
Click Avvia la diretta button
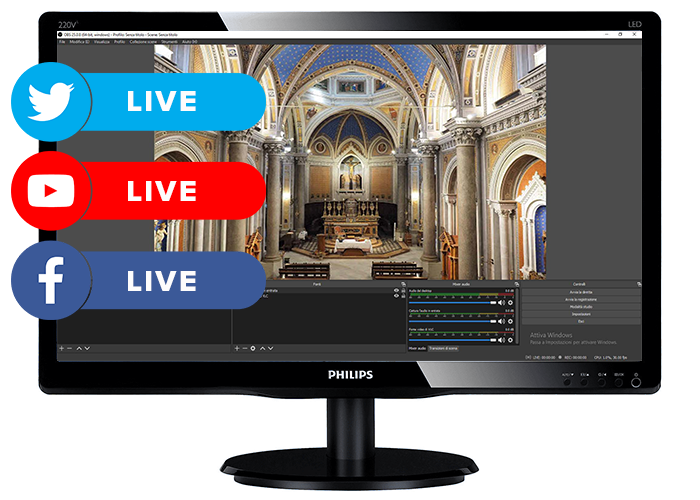[581, 291]
